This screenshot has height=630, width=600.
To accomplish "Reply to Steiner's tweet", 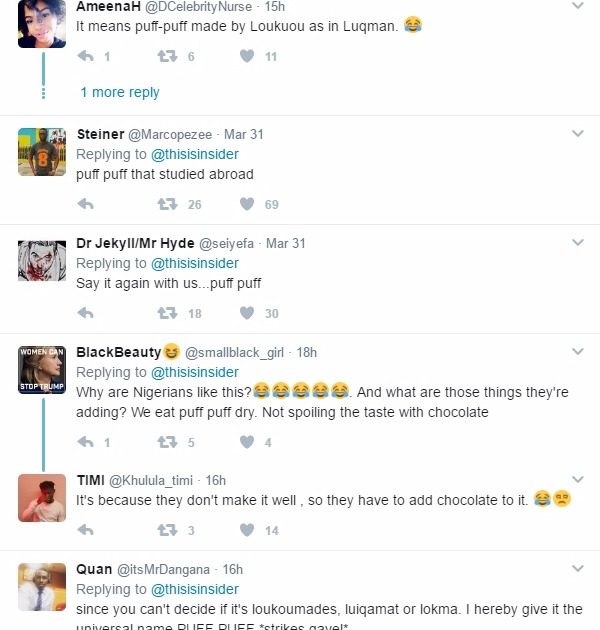I will 86,205.
